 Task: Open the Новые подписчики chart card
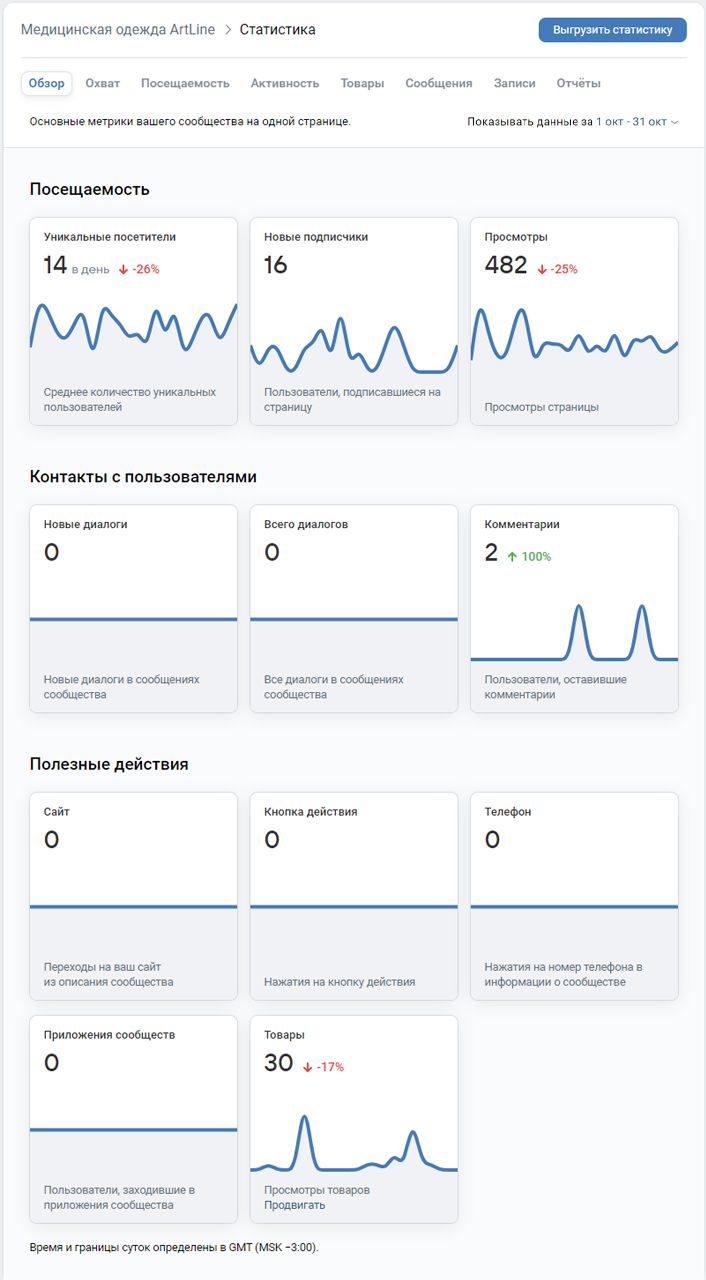click(354, 321)
